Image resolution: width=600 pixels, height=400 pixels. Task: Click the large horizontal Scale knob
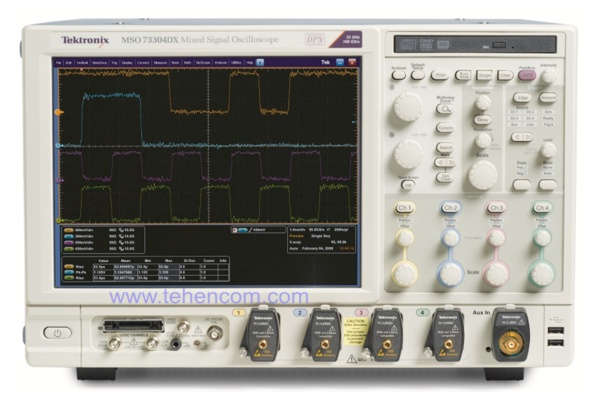(x=483, y=175)
